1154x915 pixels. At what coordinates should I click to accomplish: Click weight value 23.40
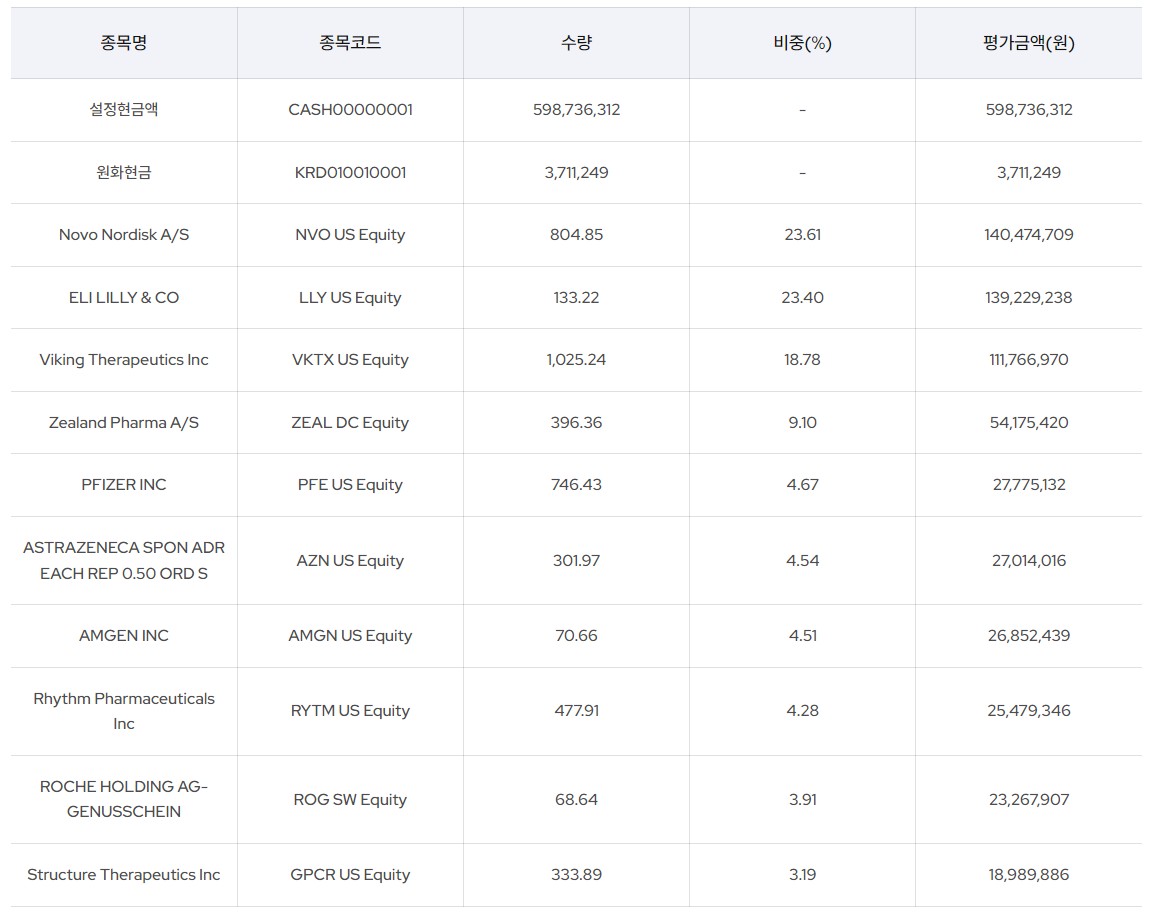tap(802, 297)
